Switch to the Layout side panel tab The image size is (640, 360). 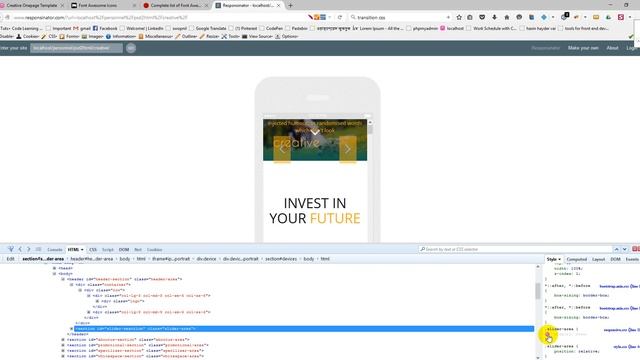click(598, 259)
